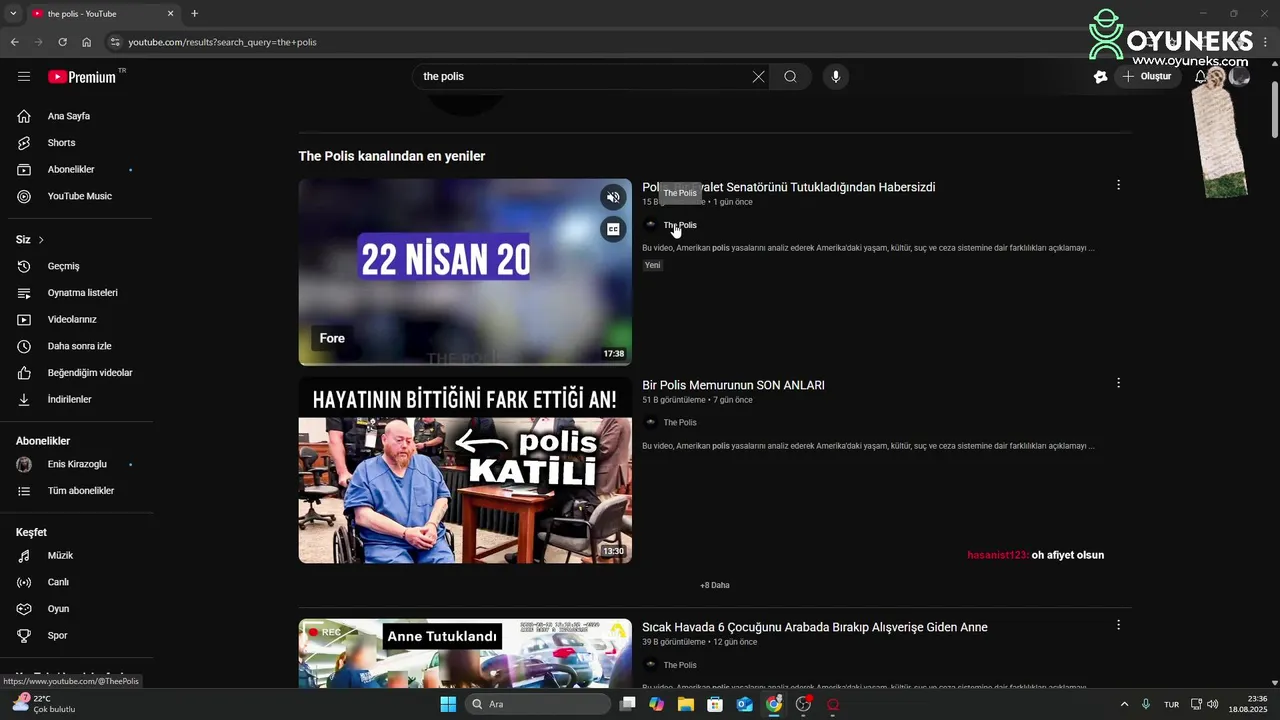Click the page vertical scrollbar

coord(1274,110)
